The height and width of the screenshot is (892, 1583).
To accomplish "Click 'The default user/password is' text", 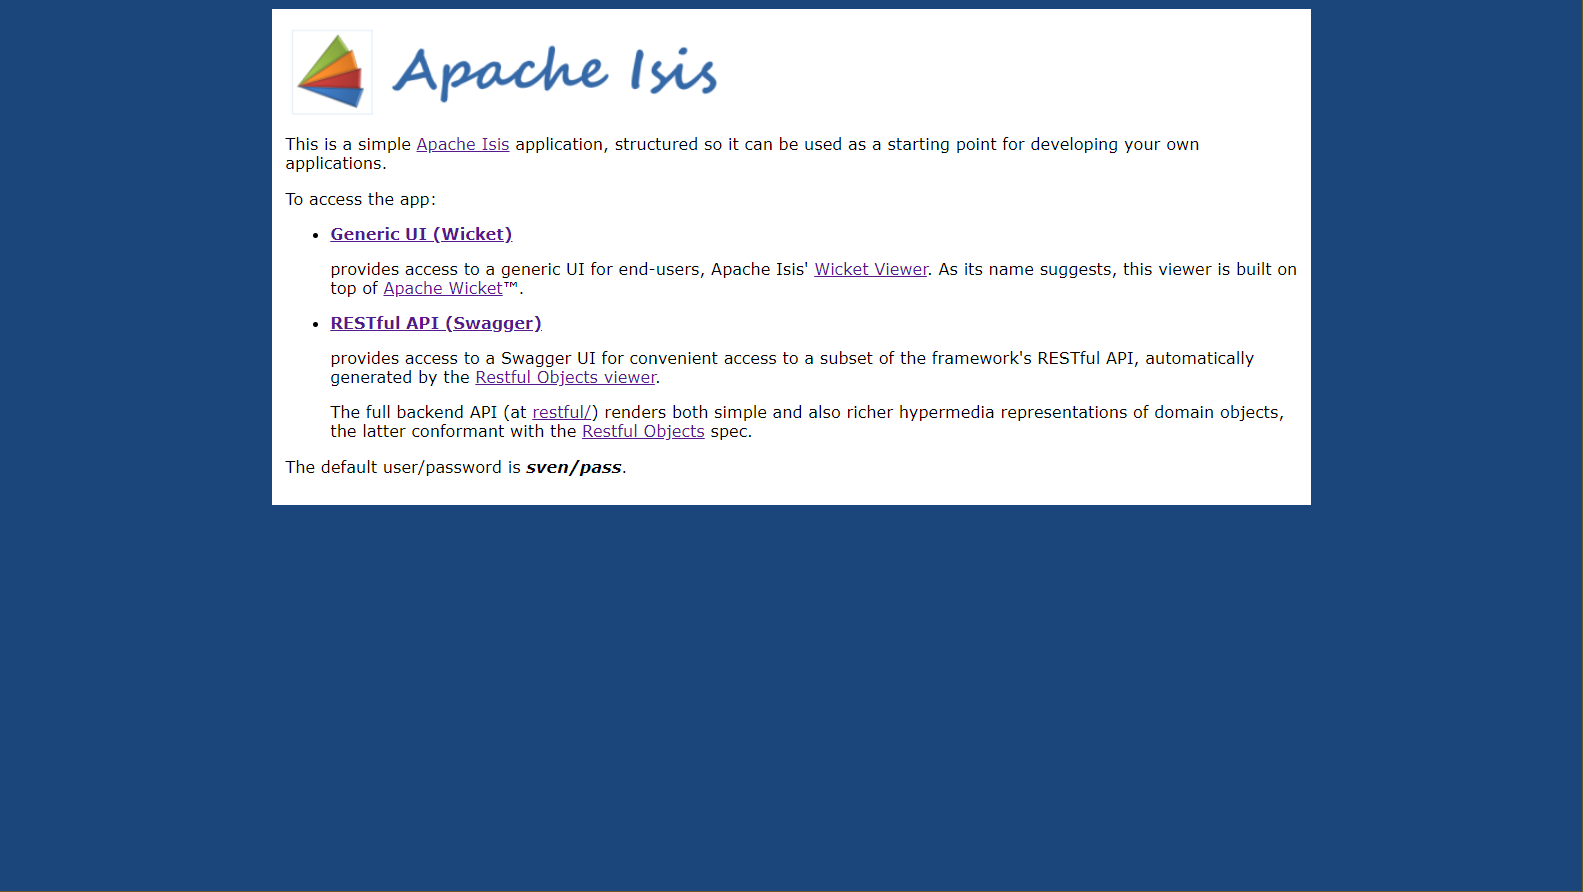I will [x=402, y=468].
